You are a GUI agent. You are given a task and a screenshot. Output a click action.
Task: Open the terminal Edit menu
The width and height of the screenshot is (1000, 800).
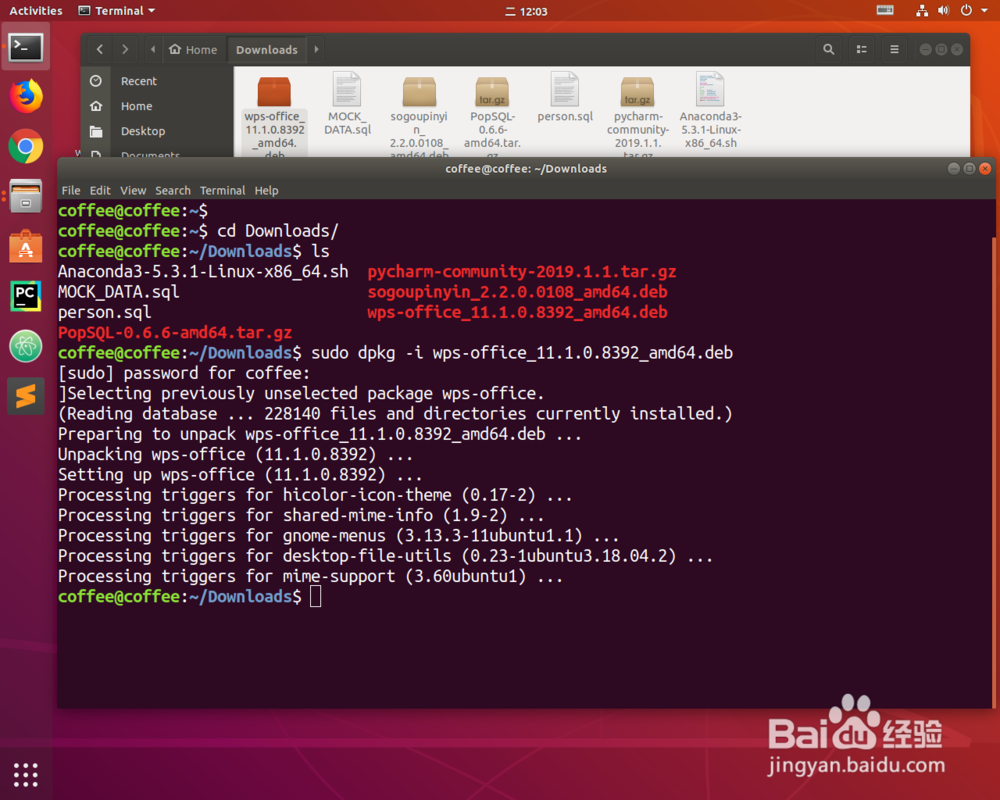coord(99,190)
